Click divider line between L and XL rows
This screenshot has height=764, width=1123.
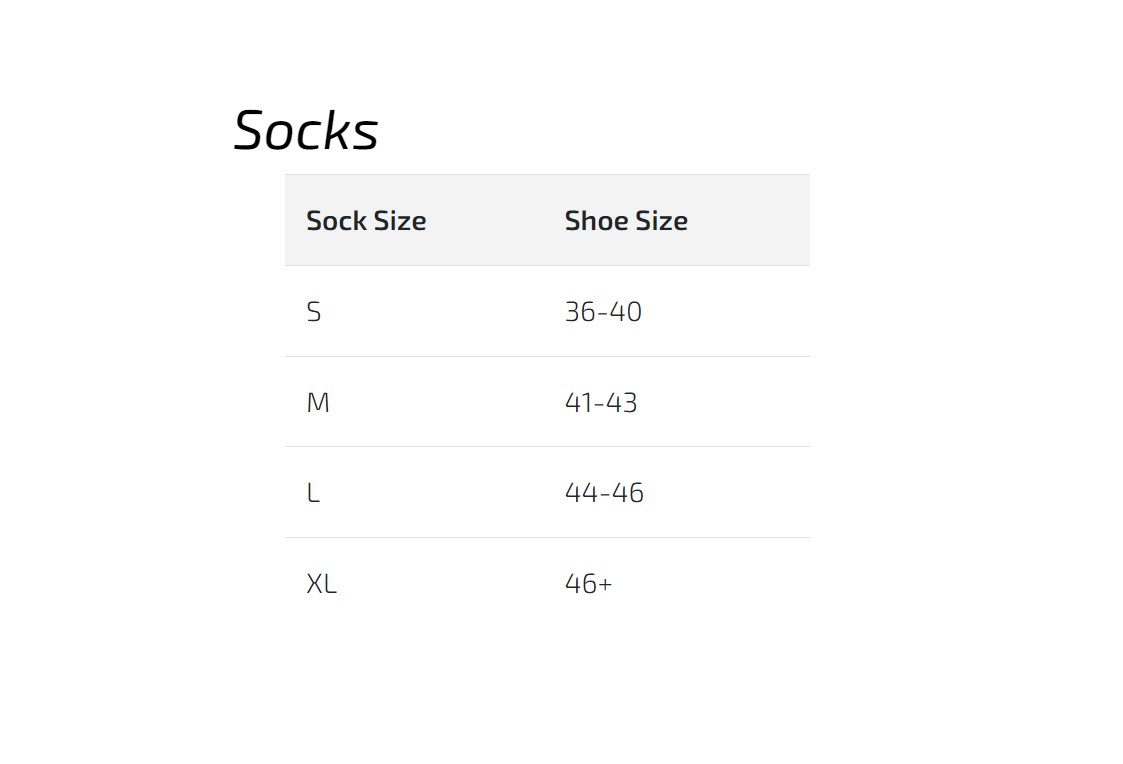(547, 537)
